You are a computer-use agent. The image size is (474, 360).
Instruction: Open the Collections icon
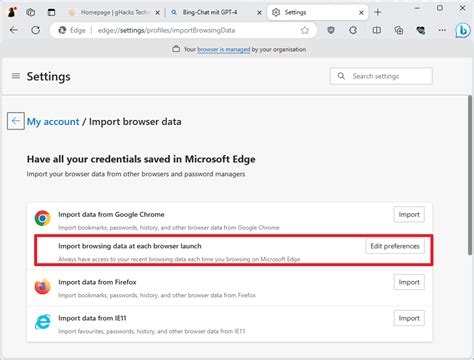click(x=399, y=31)
